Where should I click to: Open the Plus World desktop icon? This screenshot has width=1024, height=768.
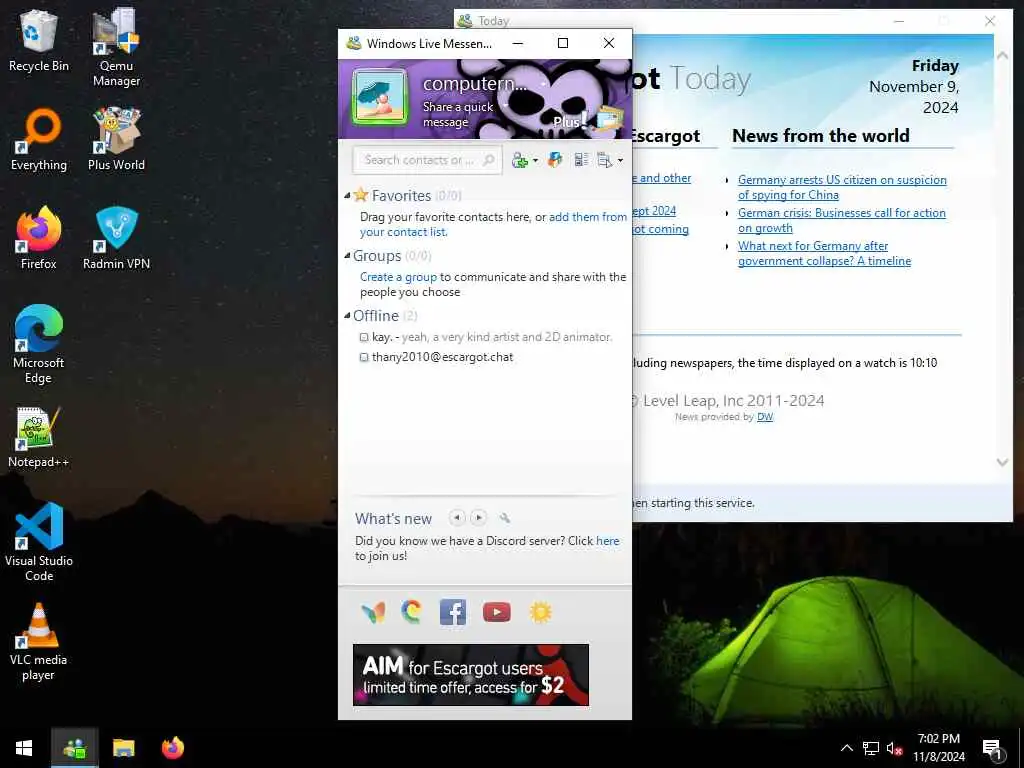pos(116,139)
